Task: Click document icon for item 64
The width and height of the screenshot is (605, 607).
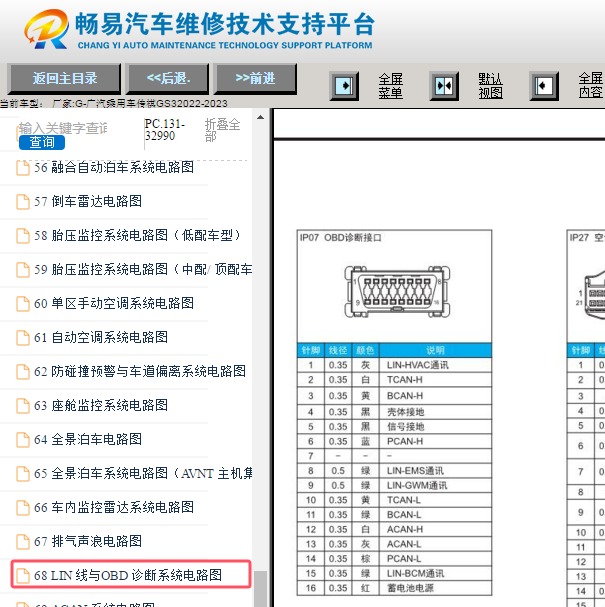Action: [23, 440]
